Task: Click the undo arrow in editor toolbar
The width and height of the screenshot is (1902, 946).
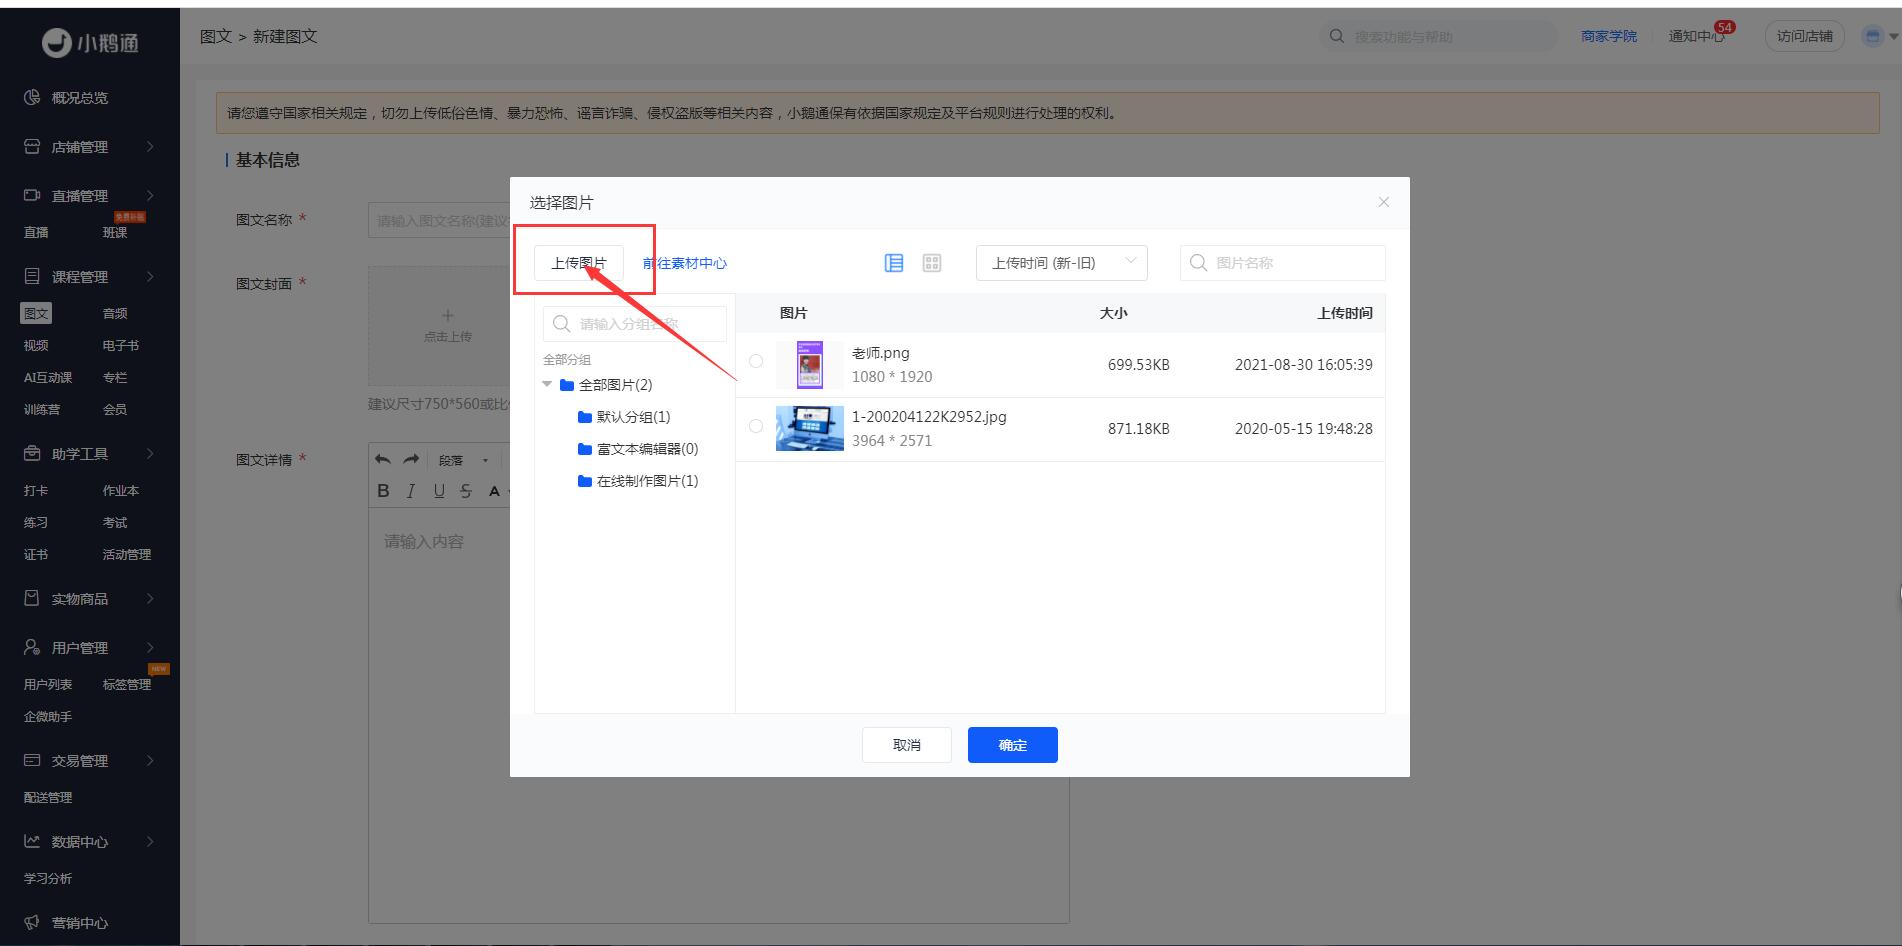Action: point(383,460)
